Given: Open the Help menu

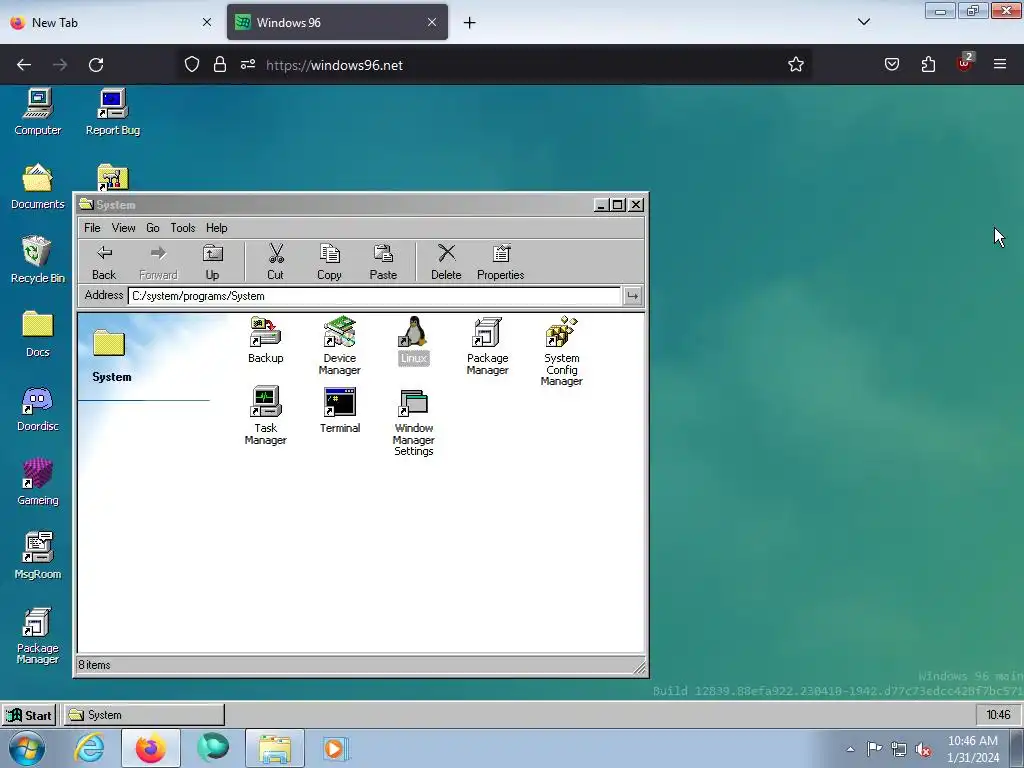Looking at the screenshot, I should 217,228.
